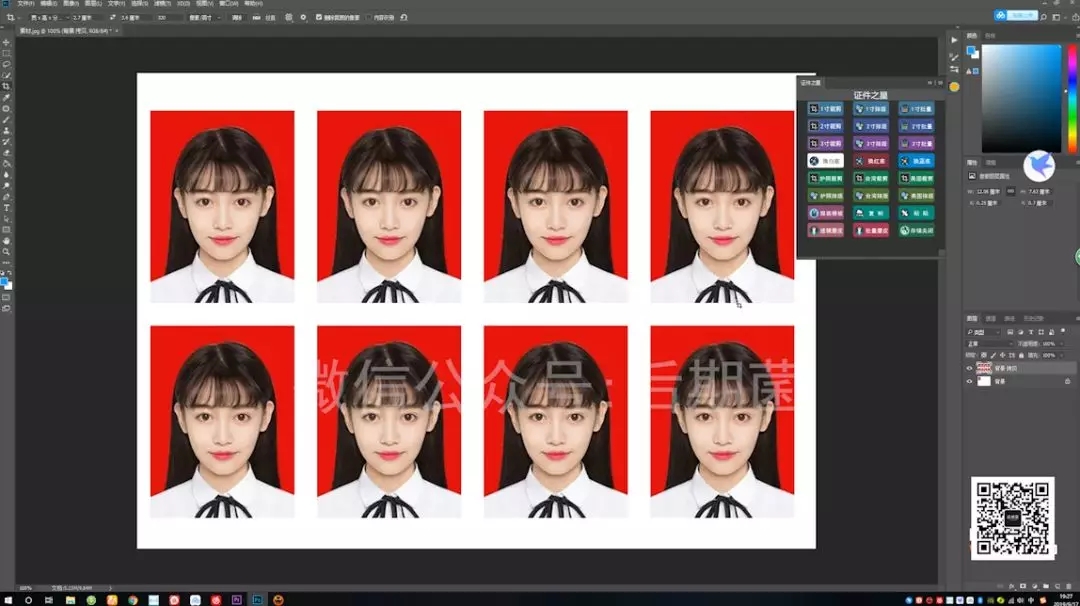Viewport: 1080px width, 606px height.
Task: Click the lock icon on 背景 layer
Action: [1068, 381]
